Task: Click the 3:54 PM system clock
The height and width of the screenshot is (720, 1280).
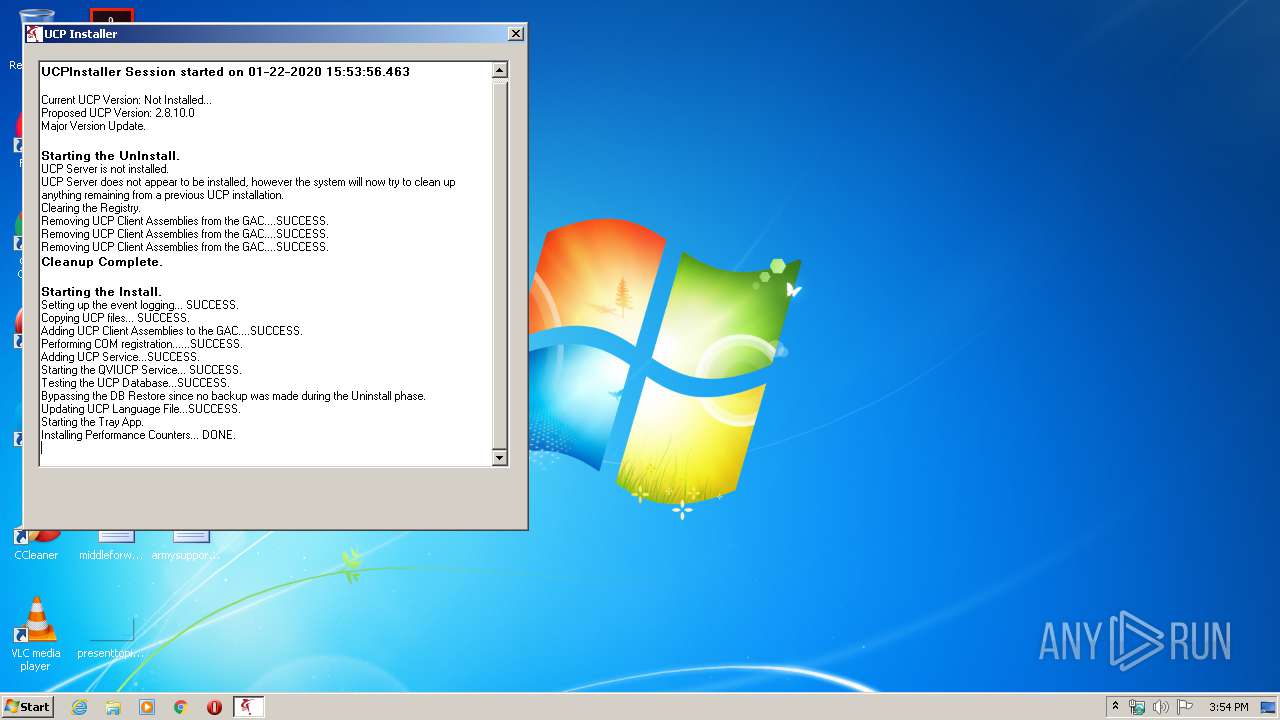Action: point(1228,707)
